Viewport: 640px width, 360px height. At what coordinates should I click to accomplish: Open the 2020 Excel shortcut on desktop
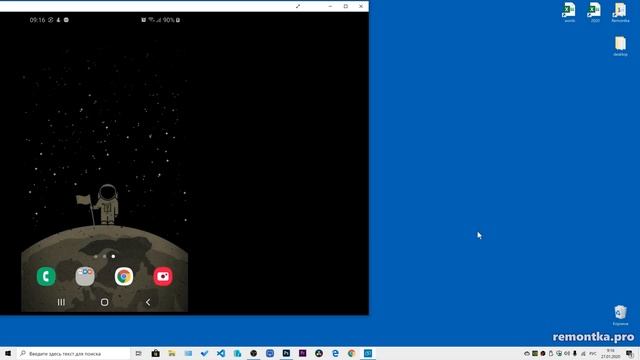(595, 12)
